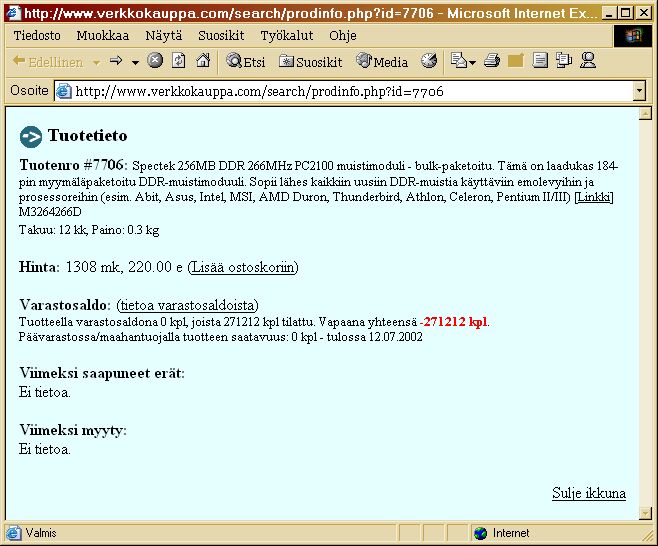Click the page icon in address bar
Image resolution: width=658 pixels, height=546 pixels.
64,91
